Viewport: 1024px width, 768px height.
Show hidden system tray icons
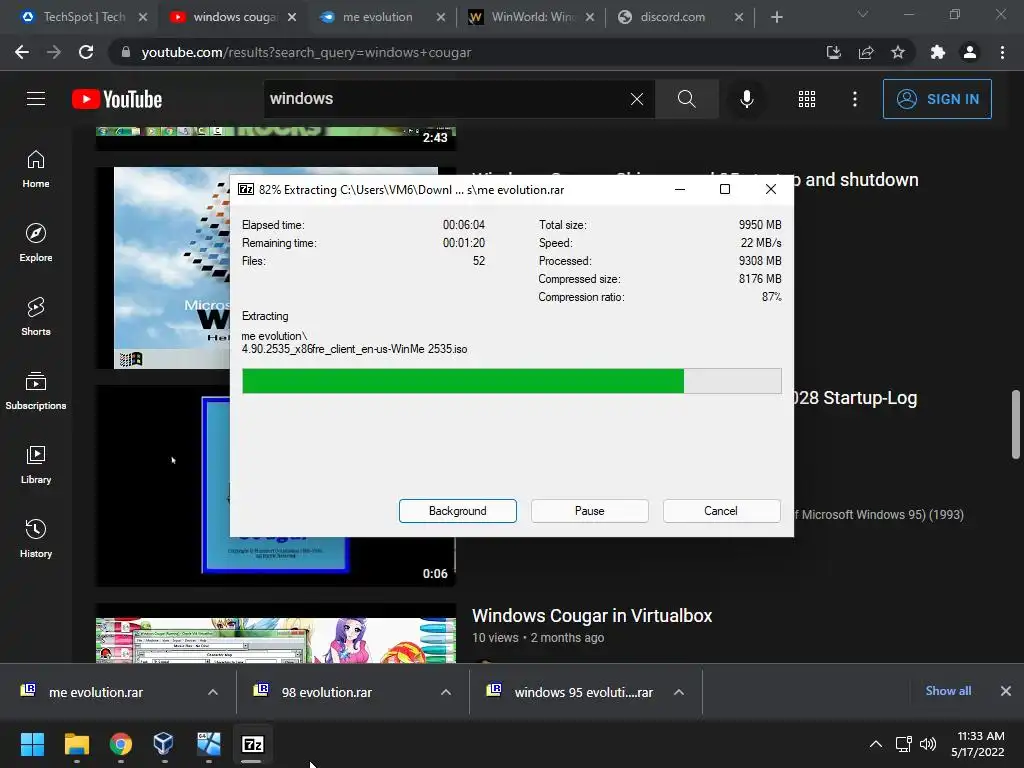[876, 744]
